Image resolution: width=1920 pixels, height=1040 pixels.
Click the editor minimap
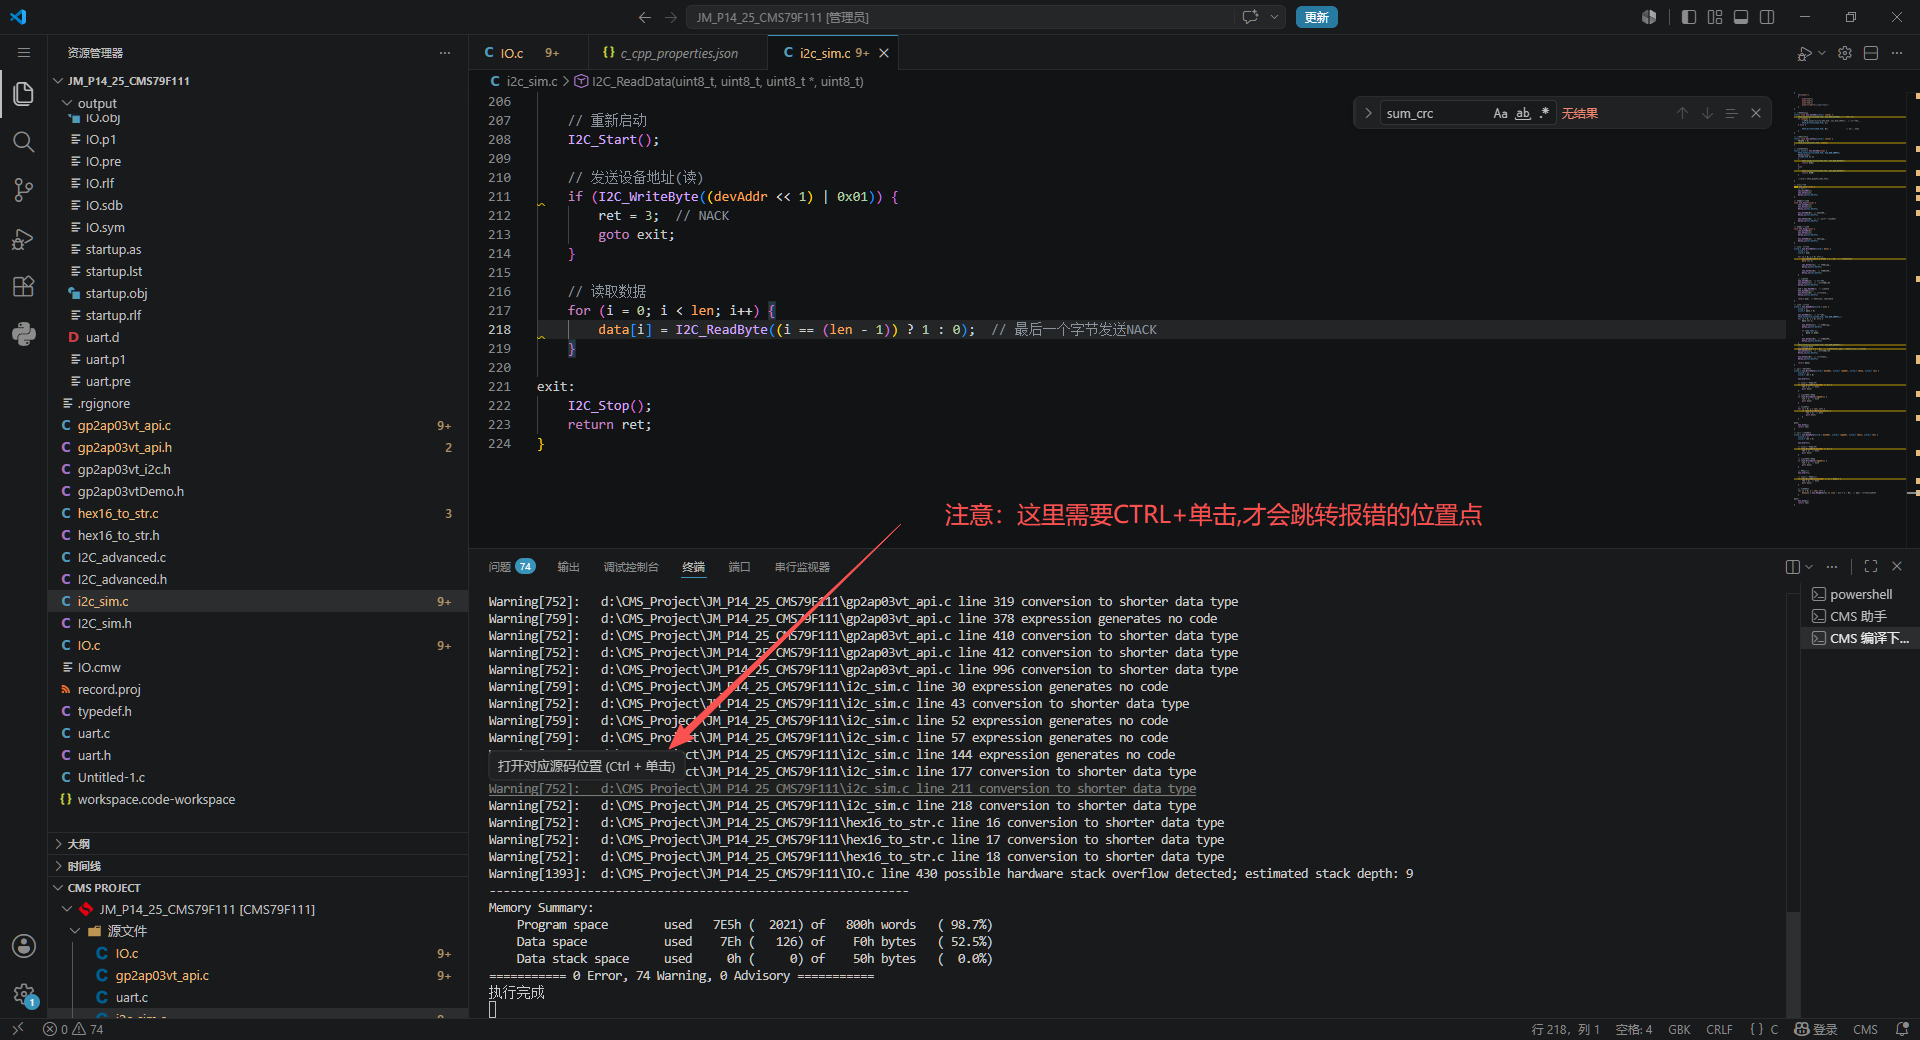click(x=1850, y=300)
